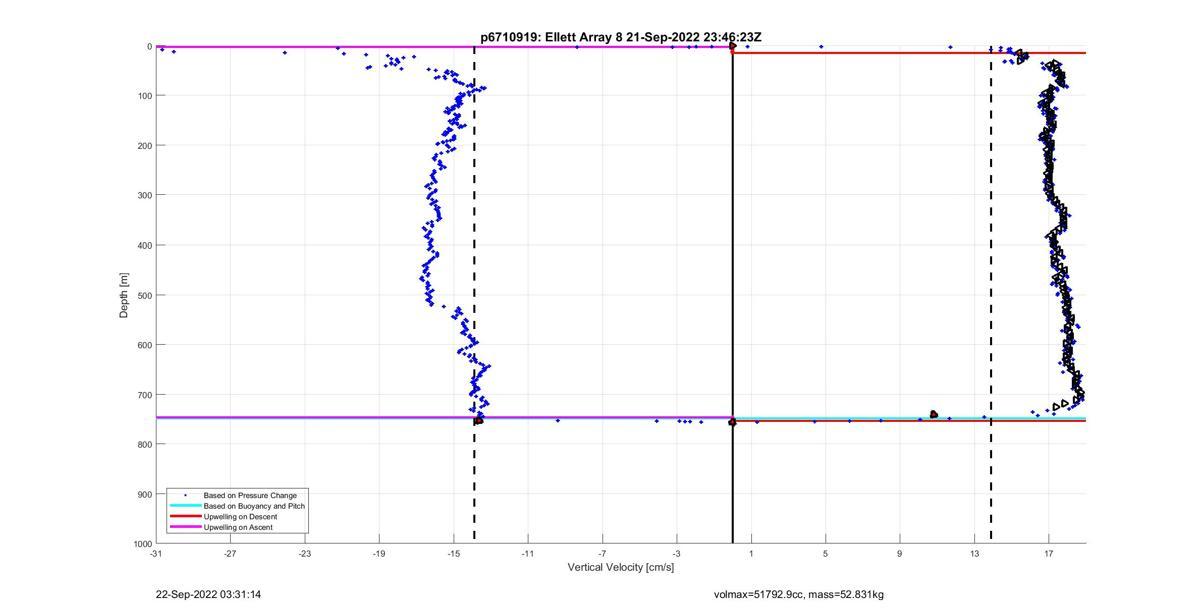This screenshot has height=611, width=1200.
Task: Click x-axis tick label '-7'
Action: (602, 553)
